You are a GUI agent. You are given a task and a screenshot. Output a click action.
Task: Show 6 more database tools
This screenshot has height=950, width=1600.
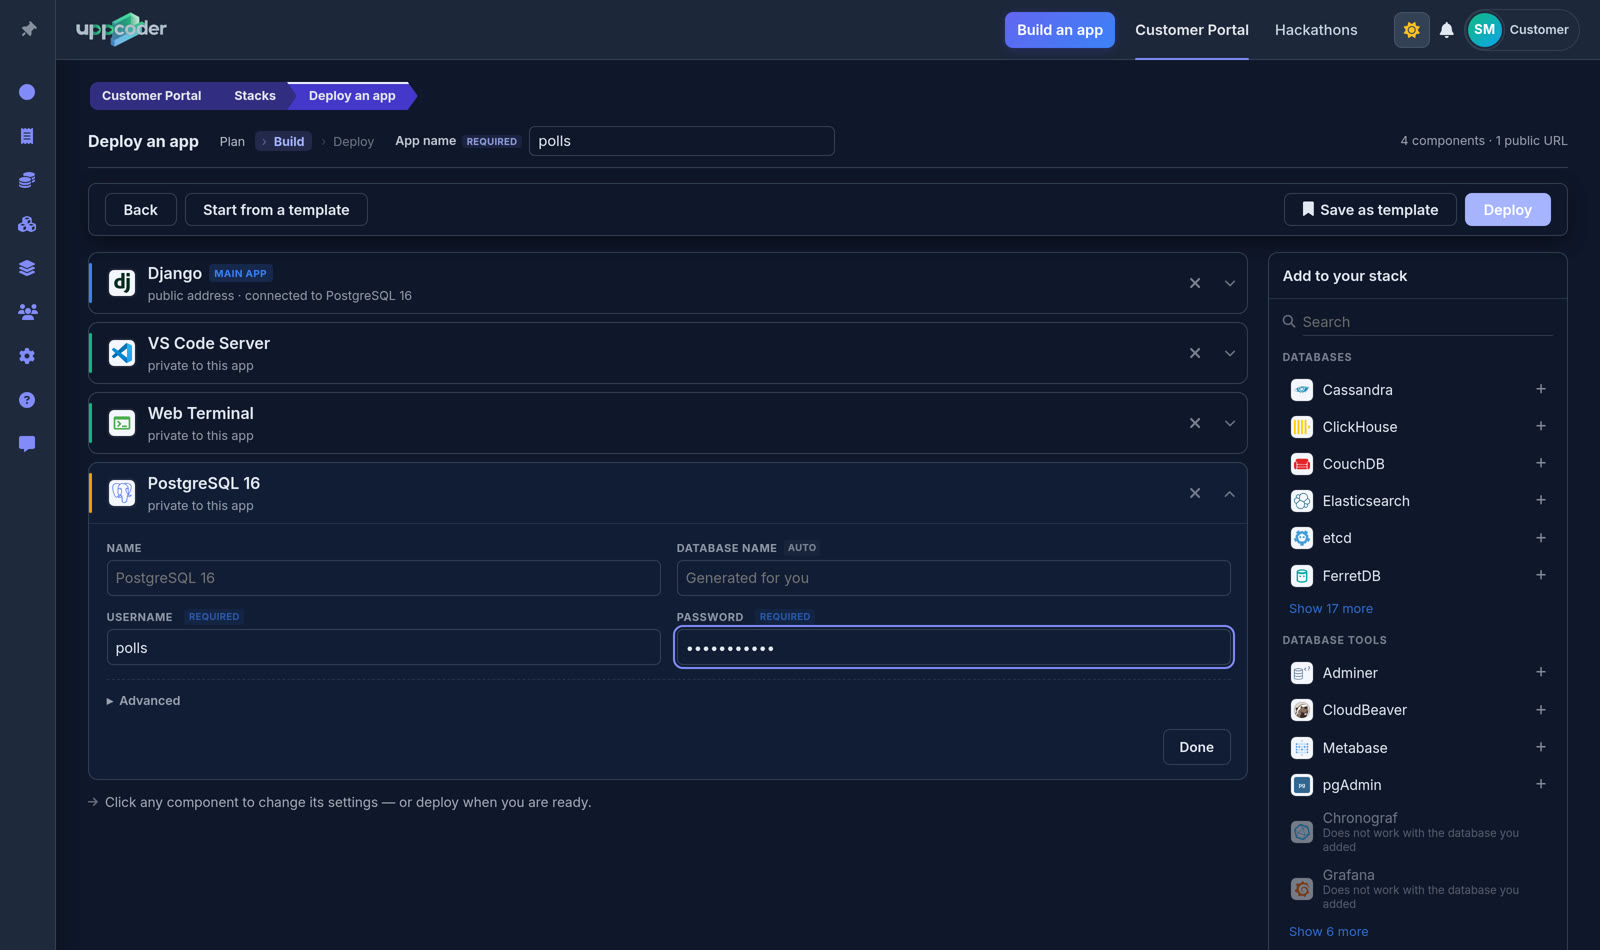point(1328,932)
